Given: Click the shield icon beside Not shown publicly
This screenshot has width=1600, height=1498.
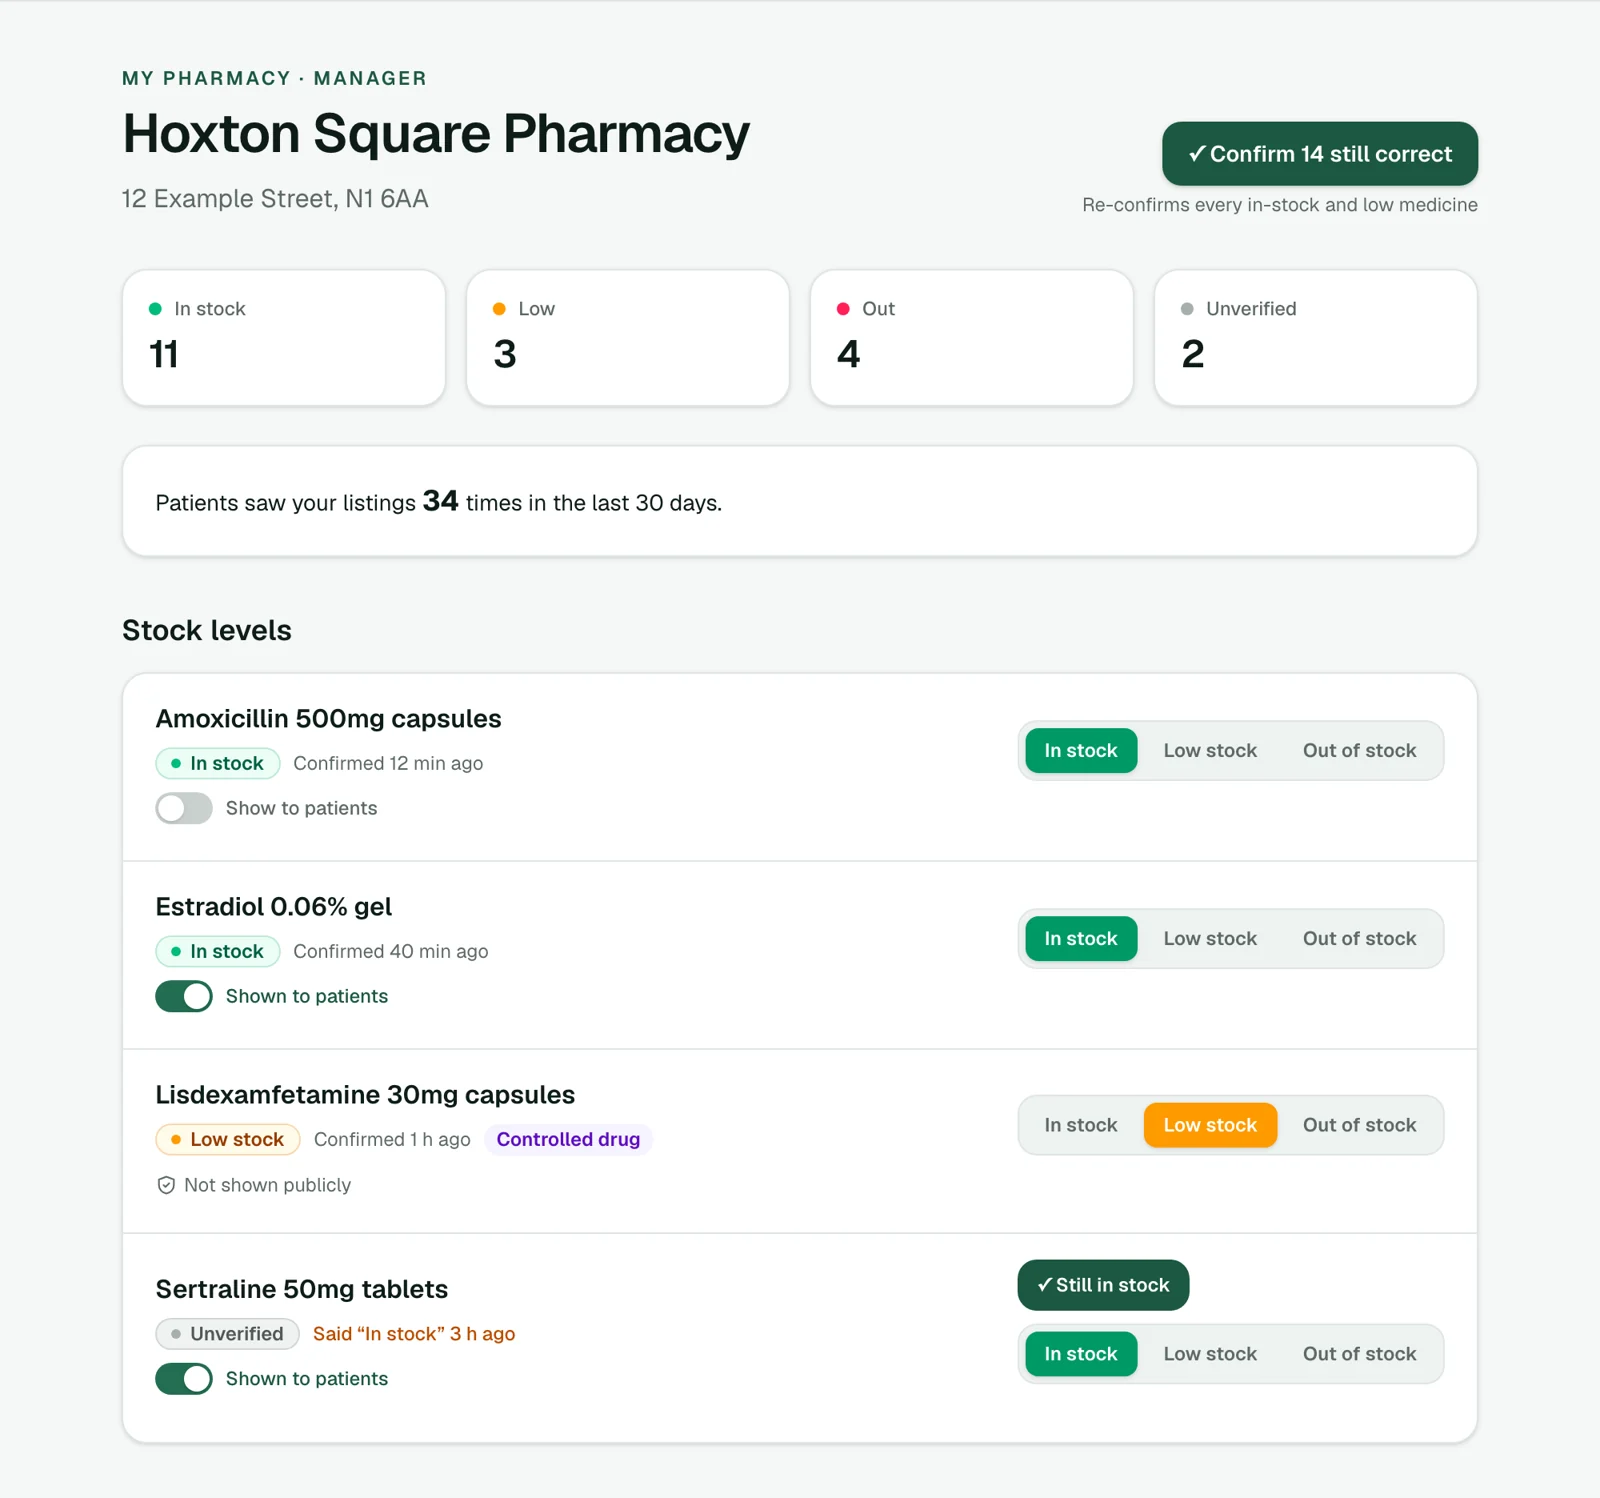Looking at the screenshot, I should (166, 1186).
